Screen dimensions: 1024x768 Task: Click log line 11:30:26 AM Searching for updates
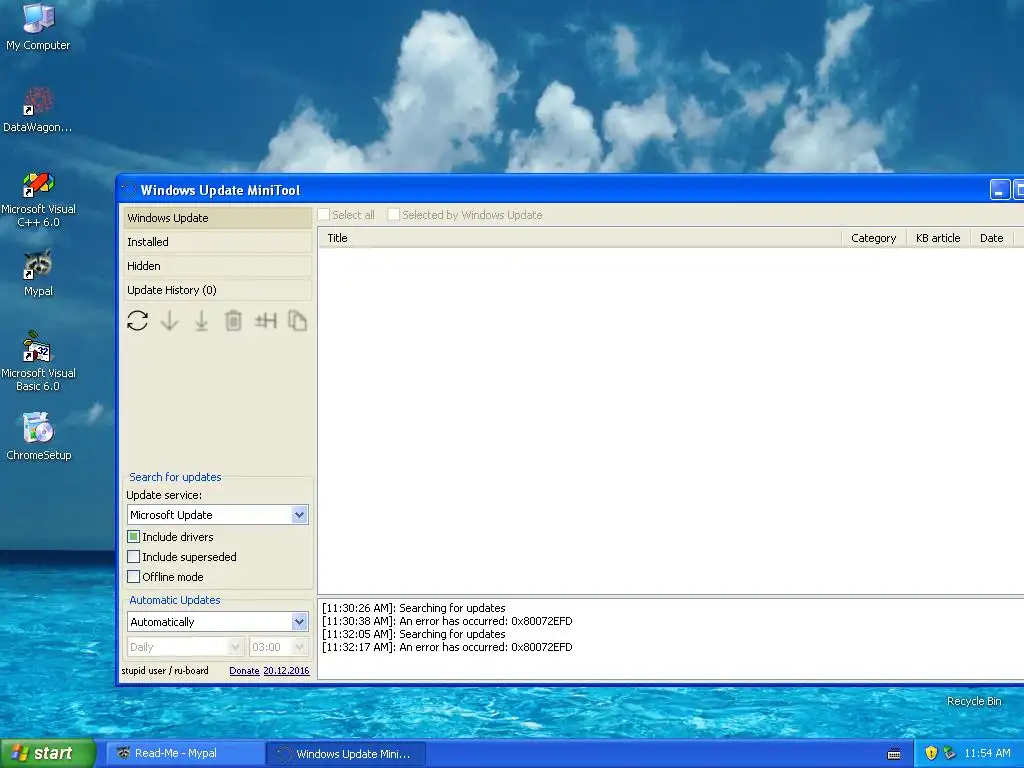click(413, 608)
